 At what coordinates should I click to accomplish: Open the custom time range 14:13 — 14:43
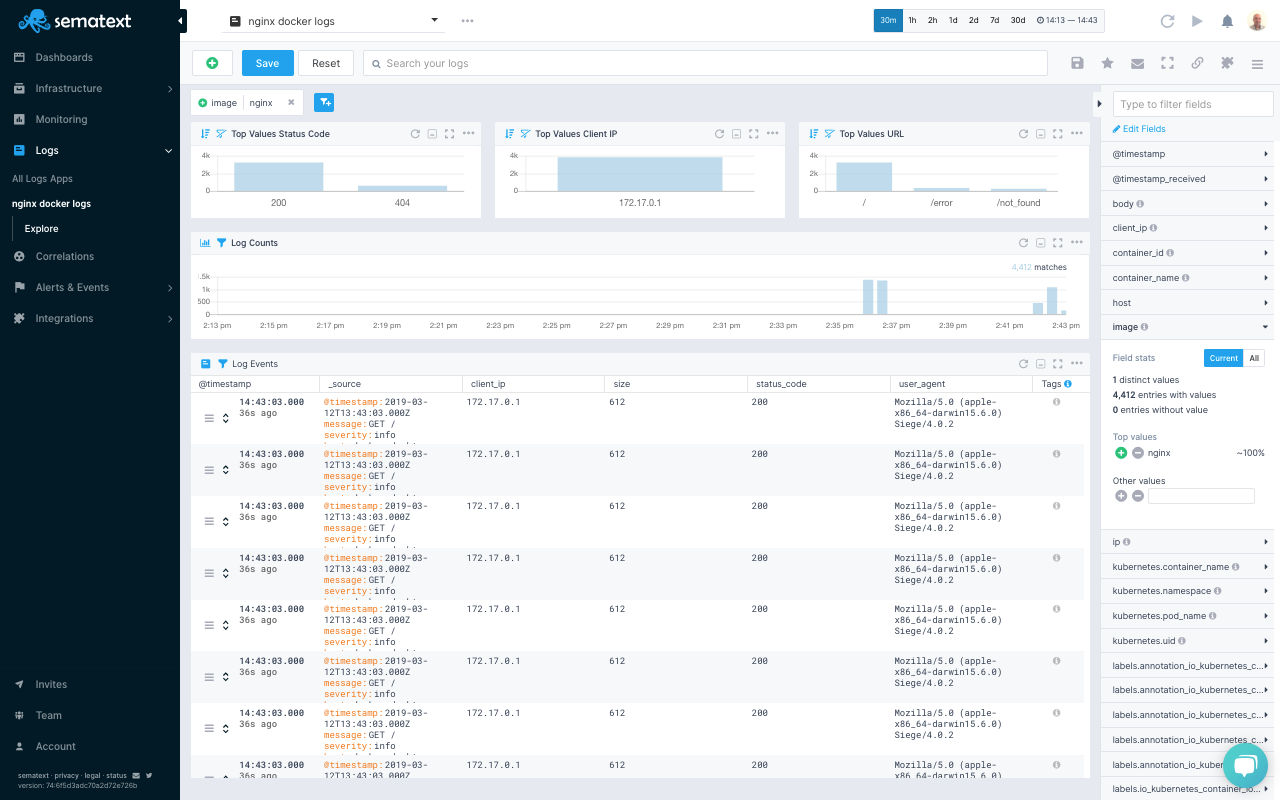(1067, 20)
